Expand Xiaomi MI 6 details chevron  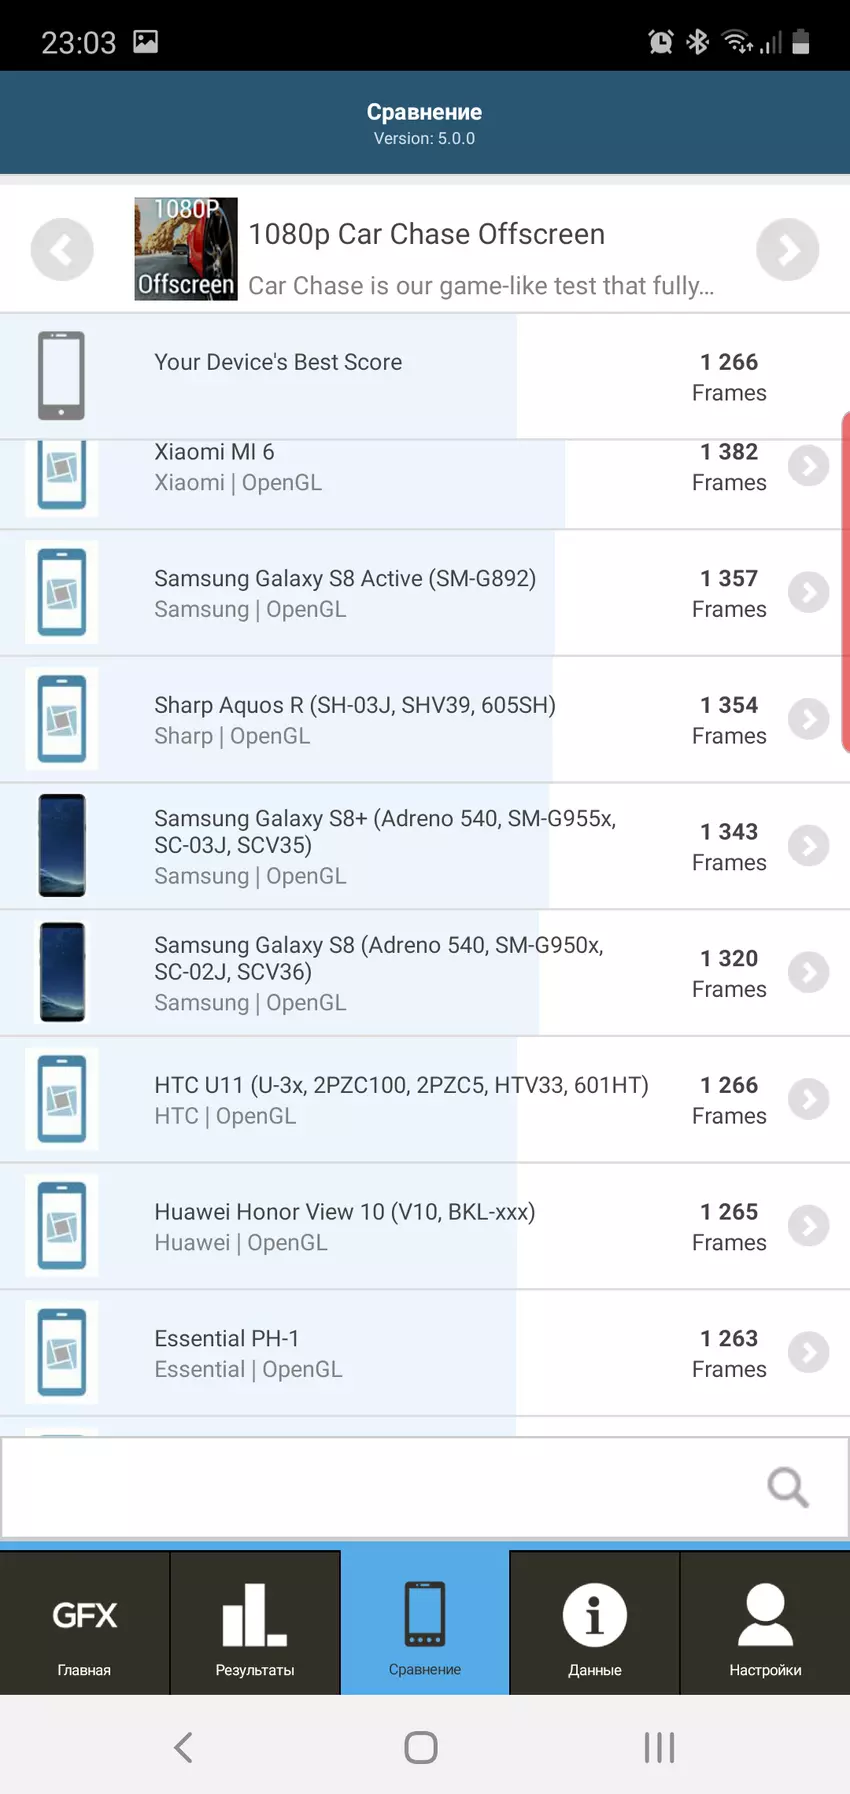(808, 466)
